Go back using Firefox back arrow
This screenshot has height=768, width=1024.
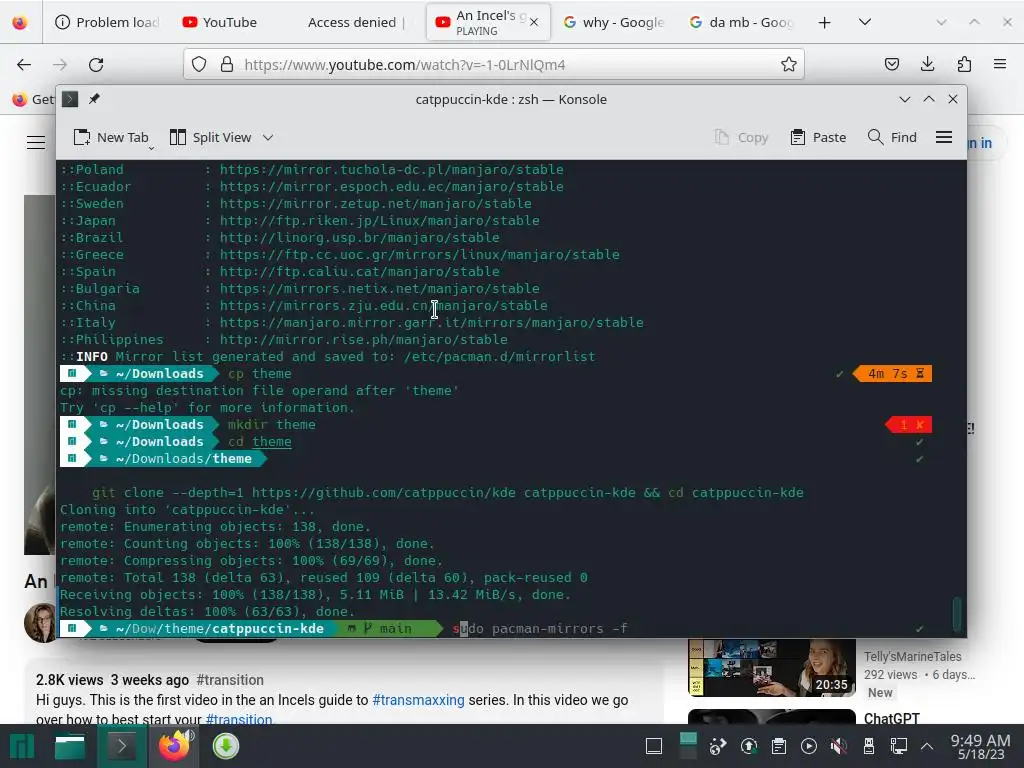click(x=24, y=64)
